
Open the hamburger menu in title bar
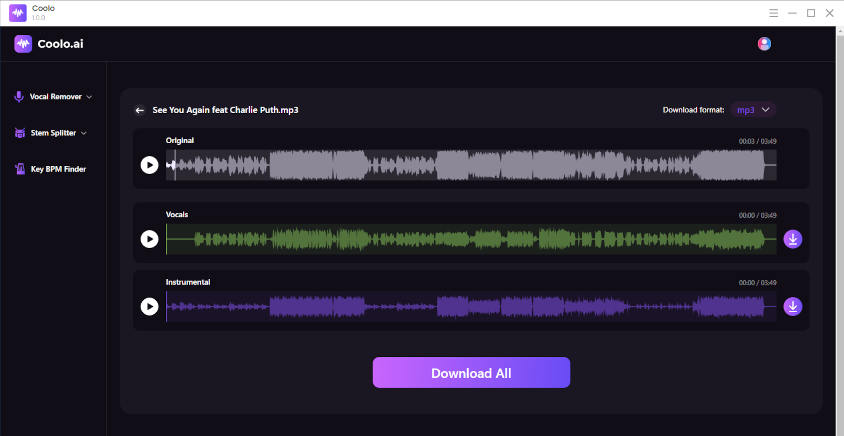point(773,13)
